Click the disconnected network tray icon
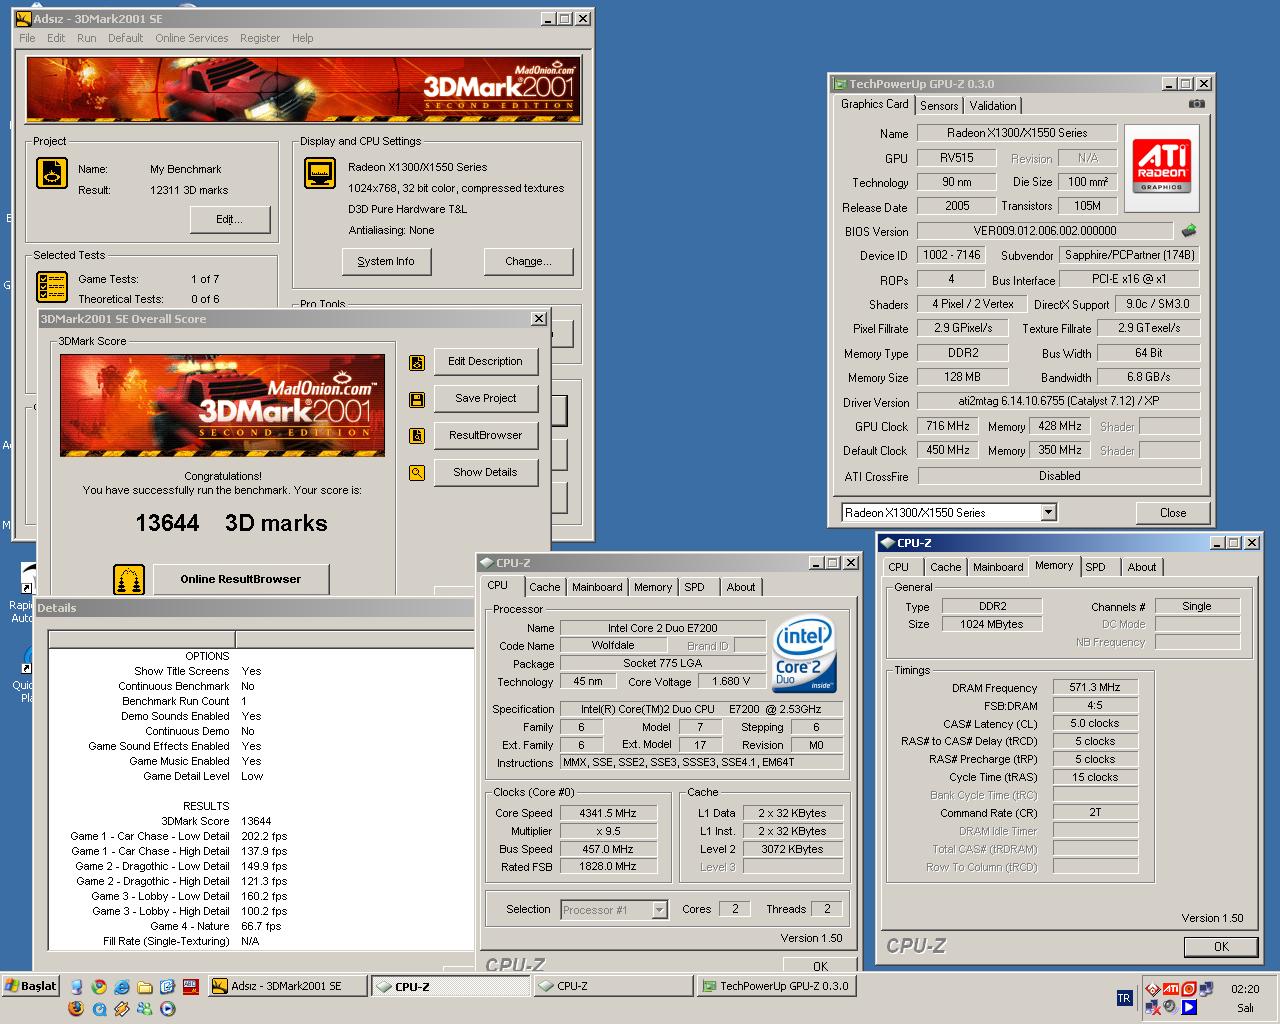Screen dimensions: 1280x1024 coord(1152,1008)
